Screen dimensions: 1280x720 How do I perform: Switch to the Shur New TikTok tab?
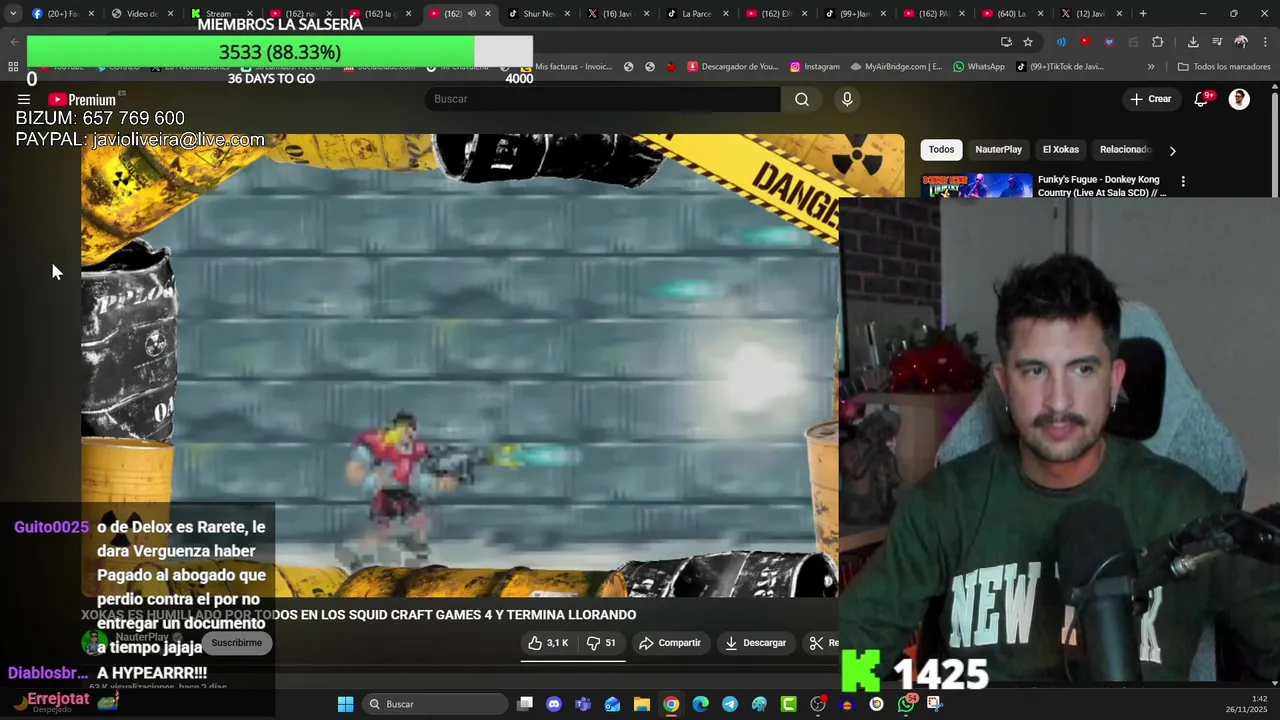click(x=540, y=14)
